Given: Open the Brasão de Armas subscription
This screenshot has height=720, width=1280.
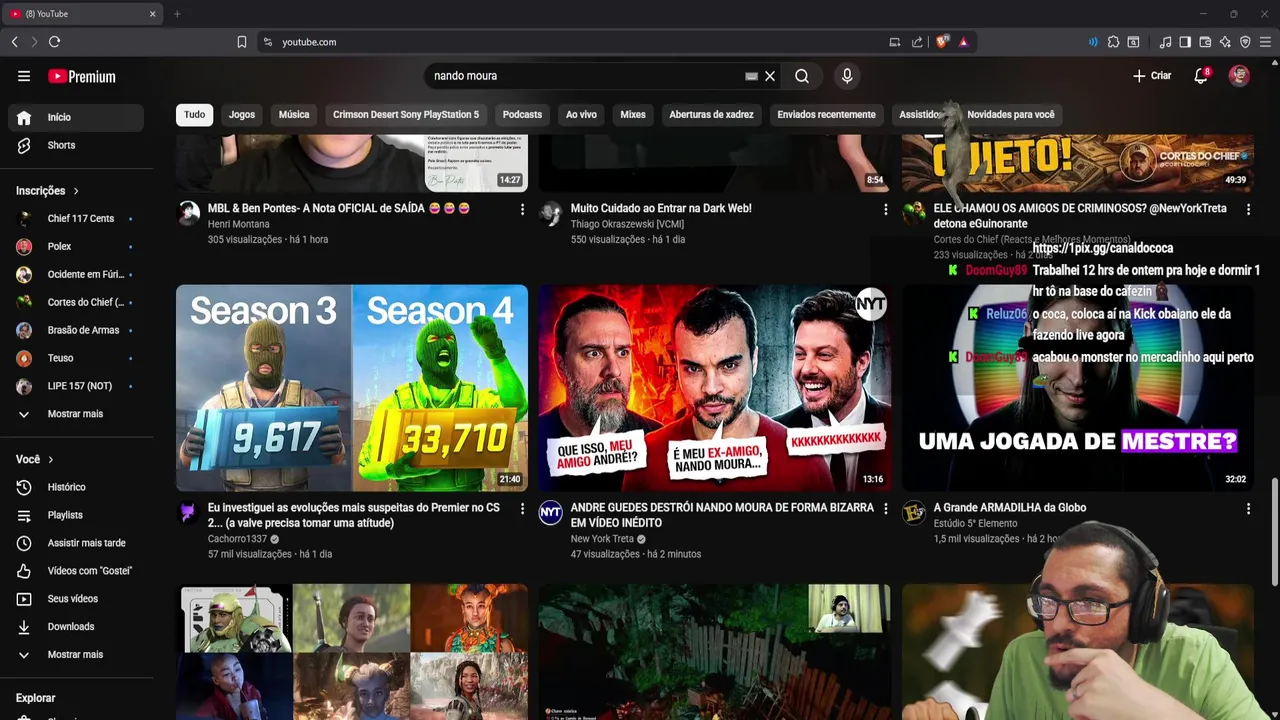Looking at the screenshot, I should (76, 330).
